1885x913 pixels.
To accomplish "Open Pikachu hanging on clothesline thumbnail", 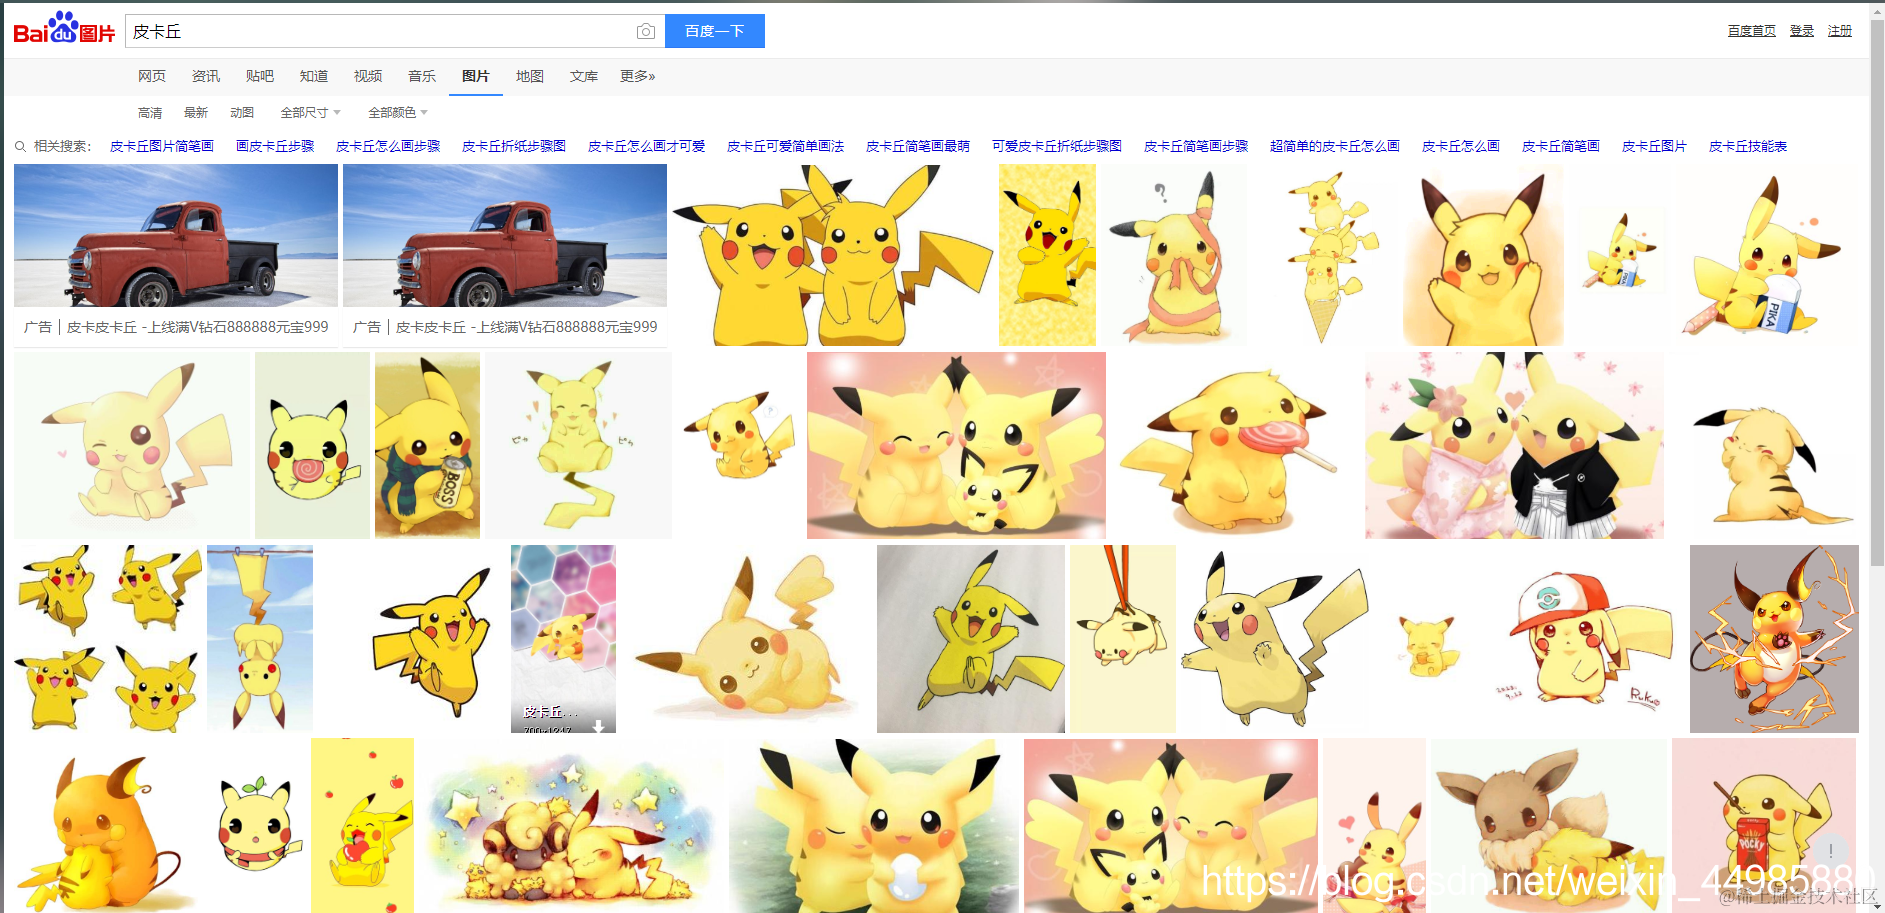I will click(260, 639).
